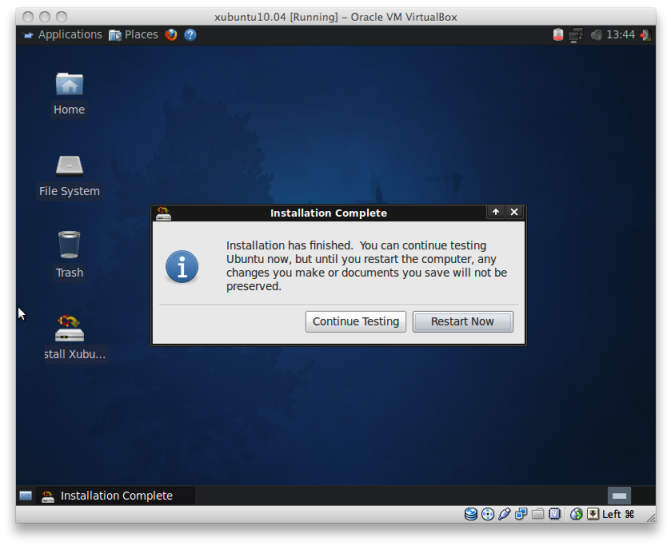Click the 13:44 panel clock
The height and width of the screenshot is (546, 671).
621,35
